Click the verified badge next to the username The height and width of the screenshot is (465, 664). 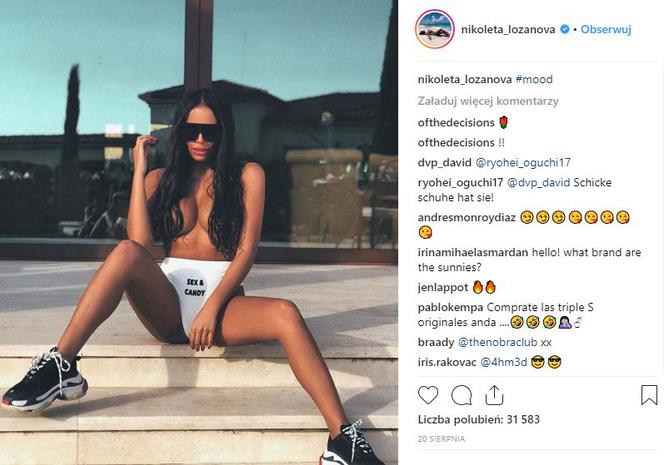click(564, 29)
